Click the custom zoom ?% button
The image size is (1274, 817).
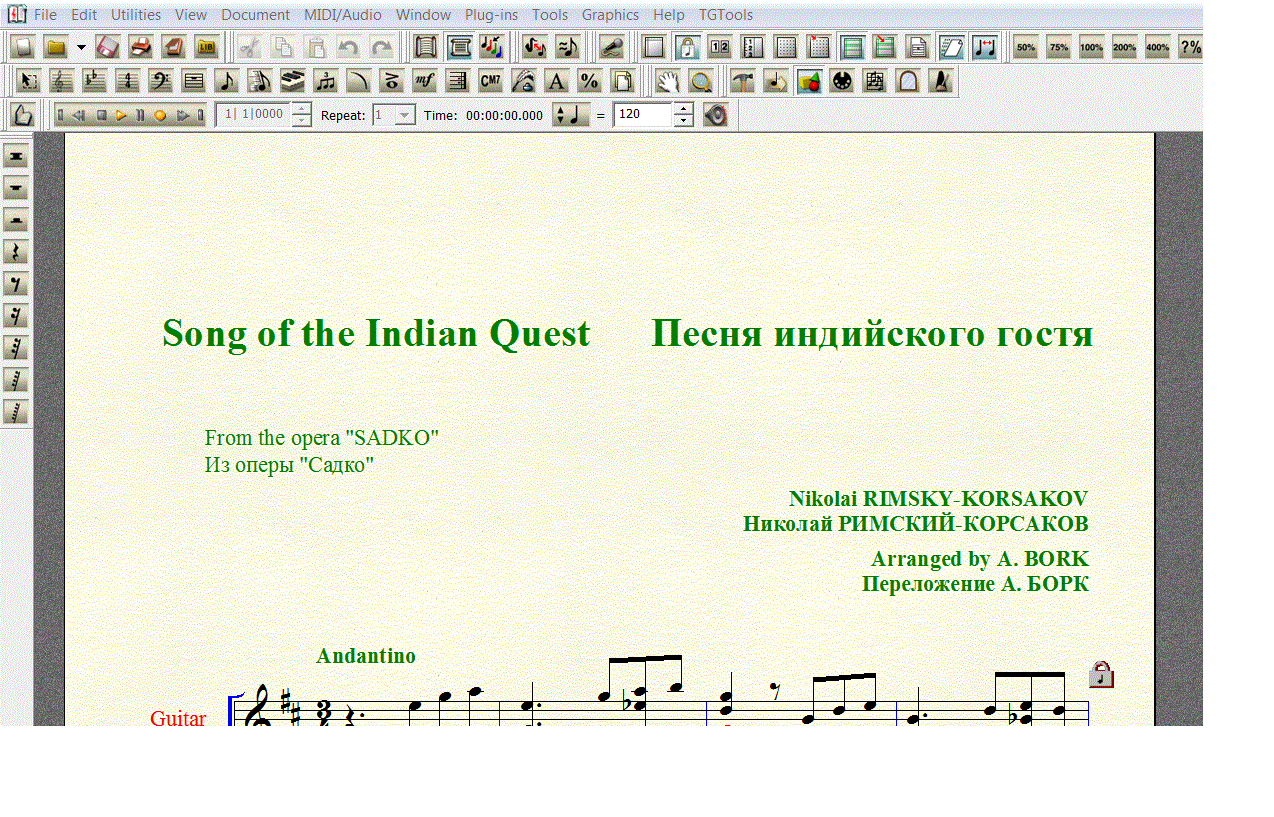pos(1190,47)
